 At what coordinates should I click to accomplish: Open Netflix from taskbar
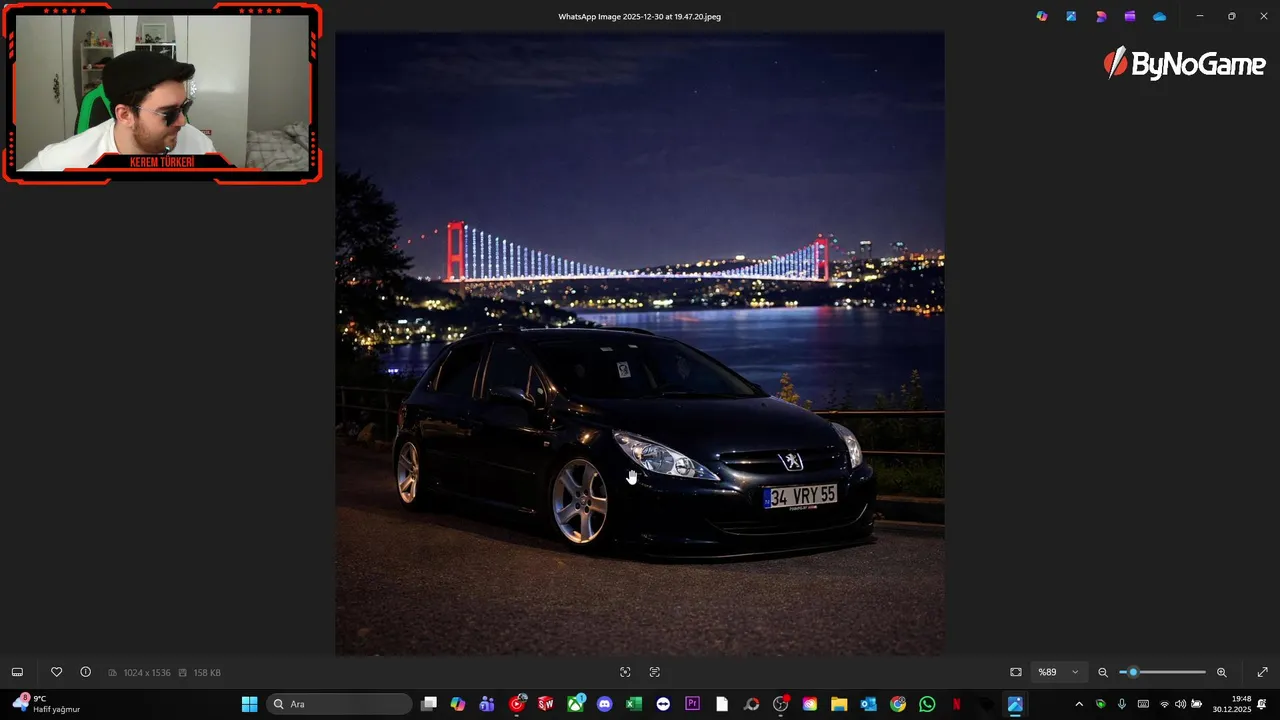pos(957,704)
